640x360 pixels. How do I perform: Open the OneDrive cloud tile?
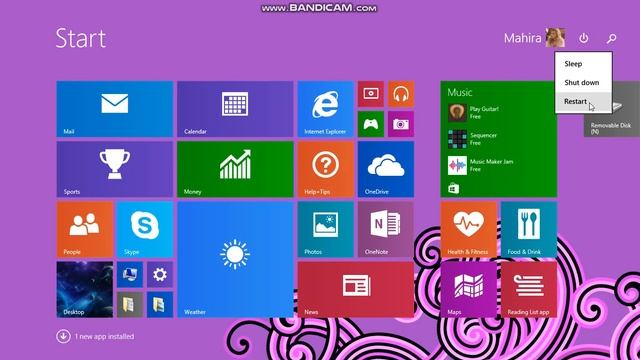click(386, 169)
